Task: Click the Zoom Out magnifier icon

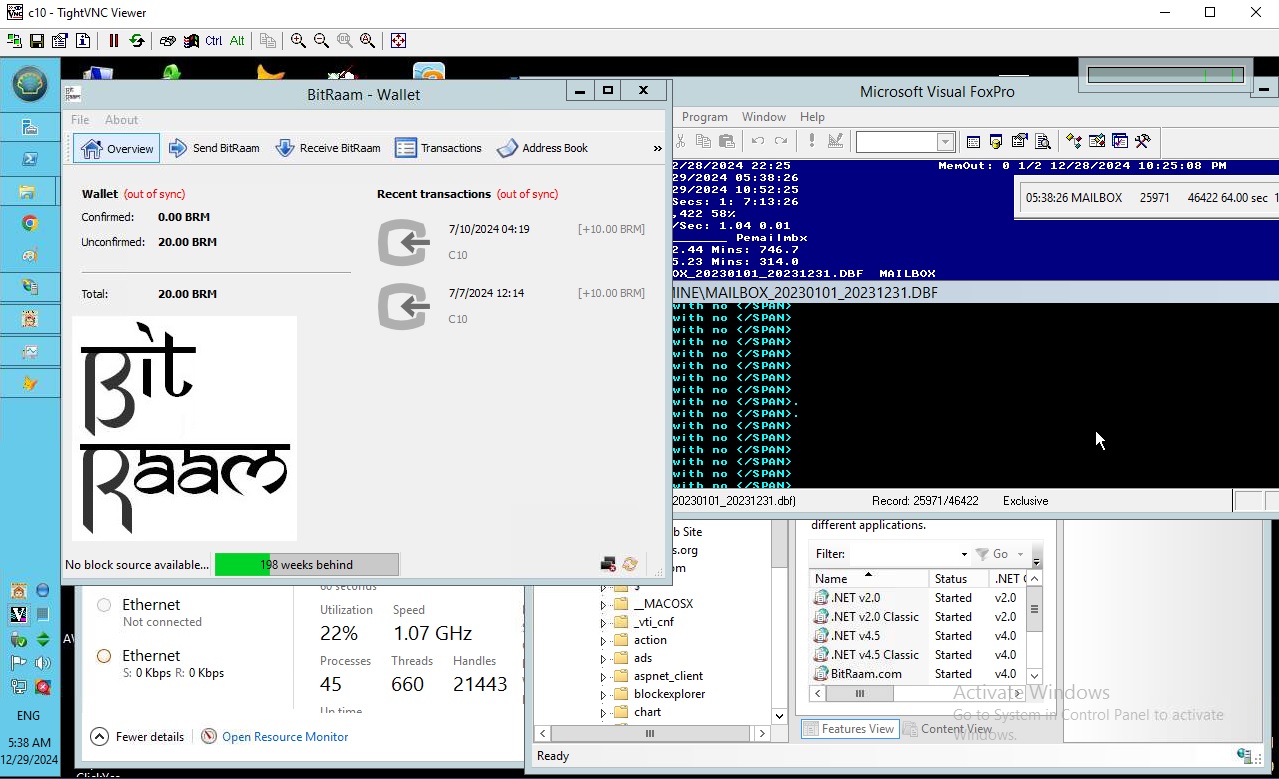Action: click(321, 41)
